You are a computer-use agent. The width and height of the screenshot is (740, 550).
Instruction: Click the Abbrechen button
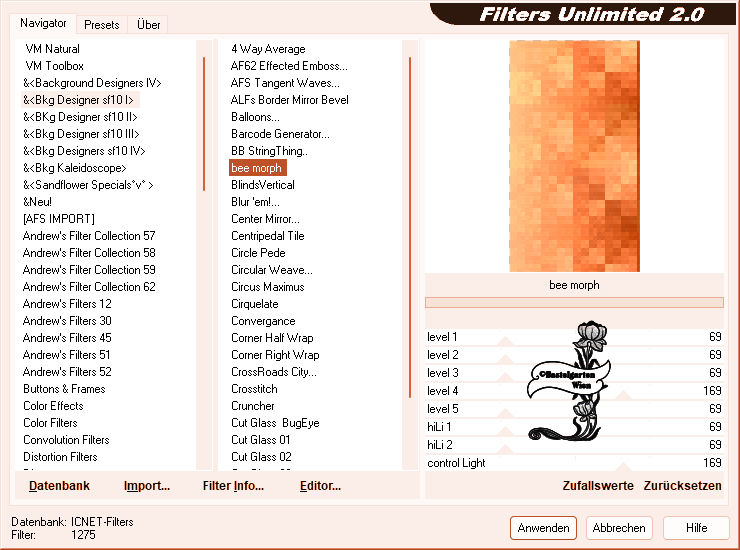[x=619, y=528]
